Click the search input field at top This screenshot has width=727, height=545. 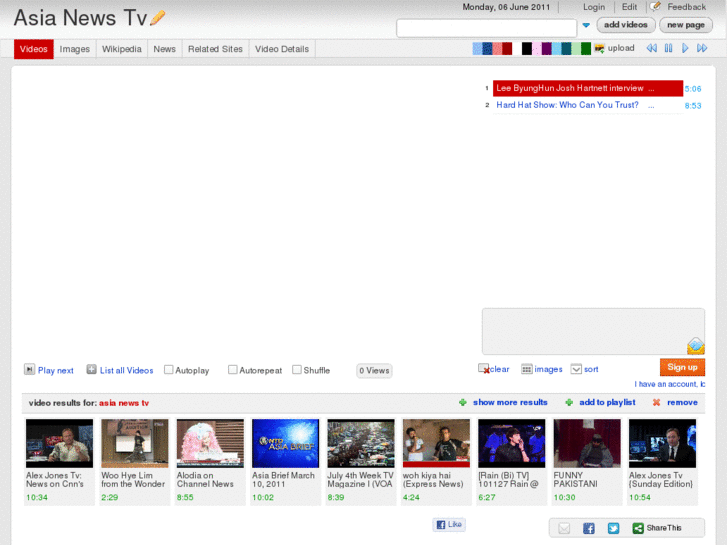[x=486, y=28]
